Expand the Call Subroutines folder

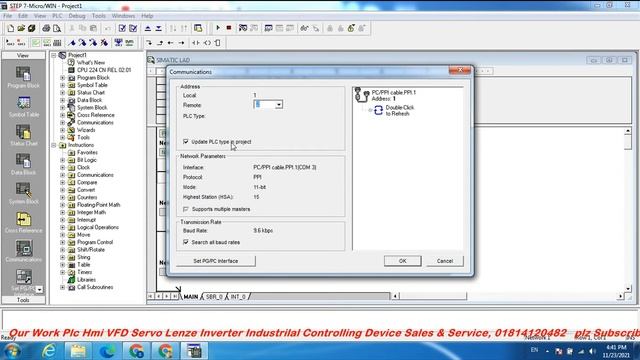(62, 287)
